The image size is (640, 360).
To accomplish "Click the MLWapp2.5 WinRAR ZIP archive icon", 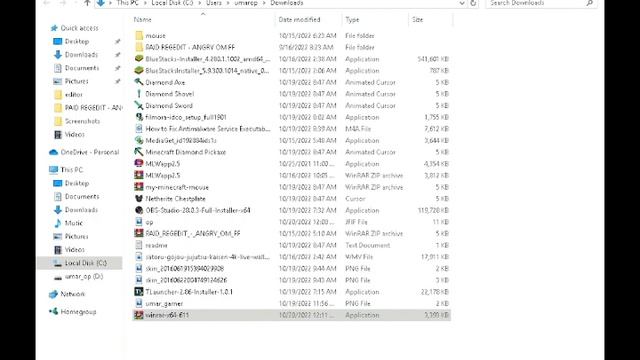I will (139, 175).
